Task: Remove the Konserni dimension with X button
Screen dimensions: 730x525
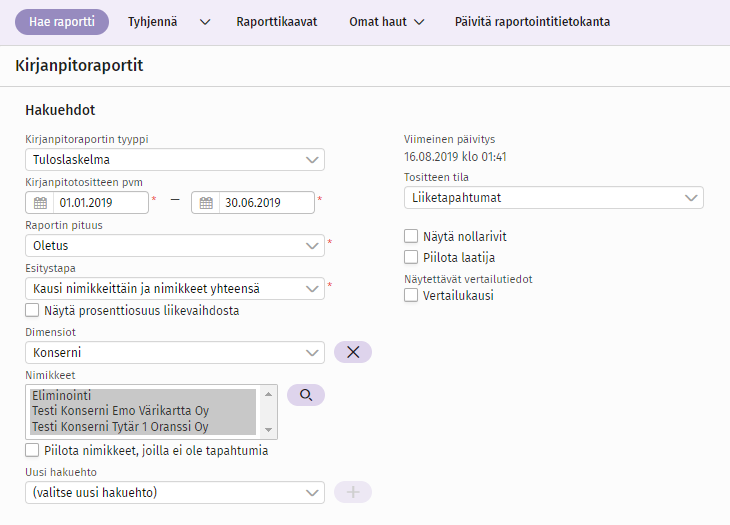Action: (x=352, y=352)
